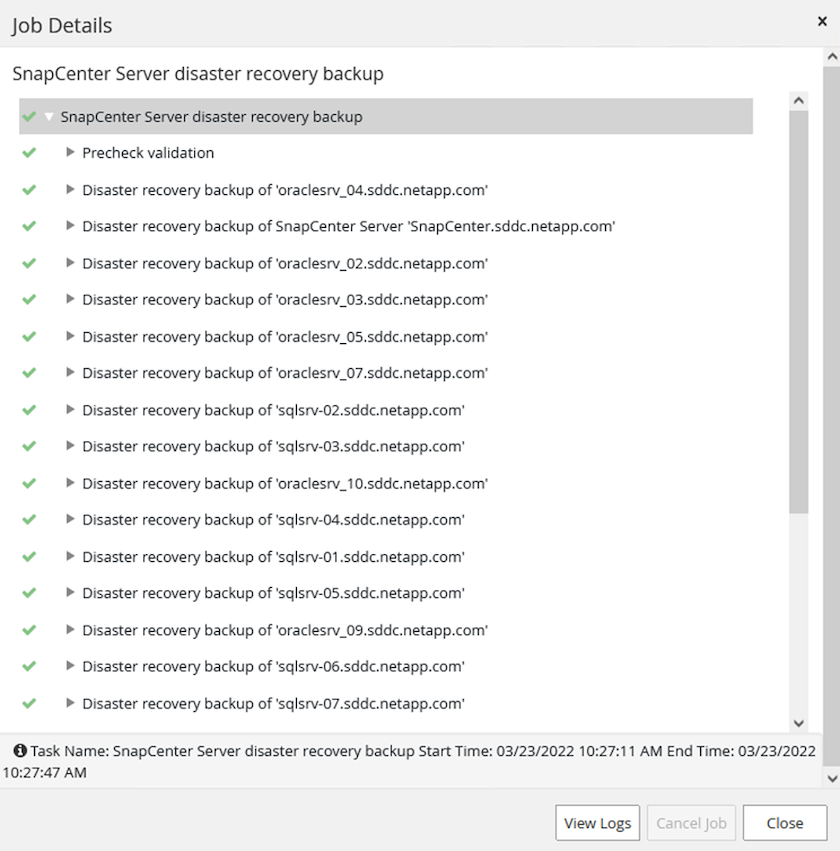Click green checkmark for oraclesrv_09 backup row

29,630
